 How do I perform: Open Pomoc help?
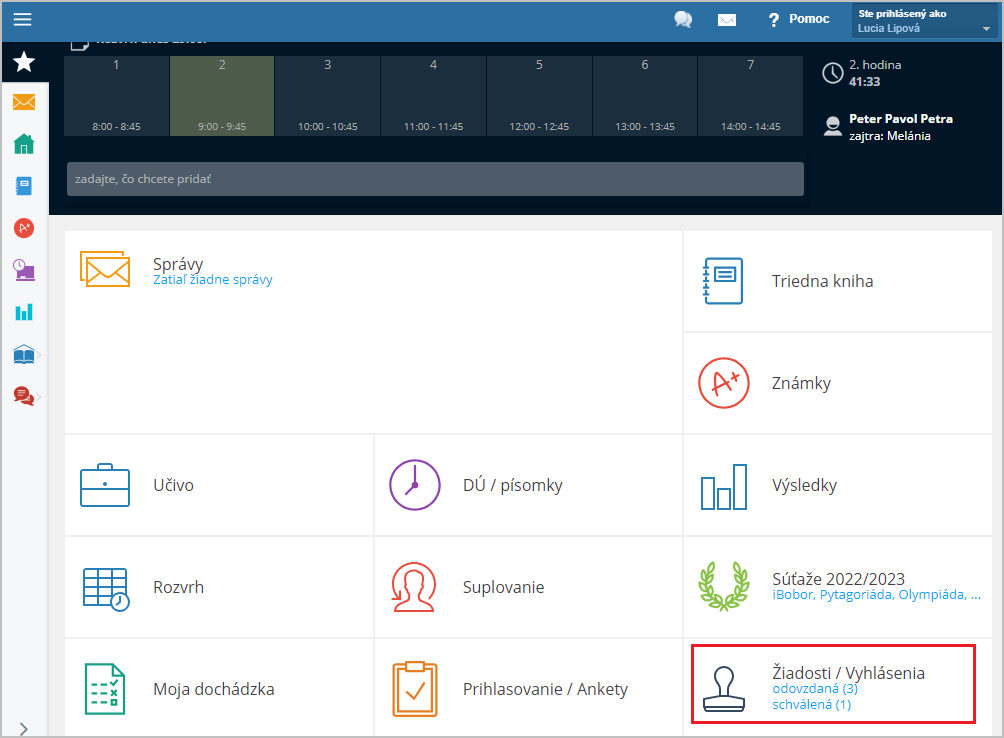[798, 19]
